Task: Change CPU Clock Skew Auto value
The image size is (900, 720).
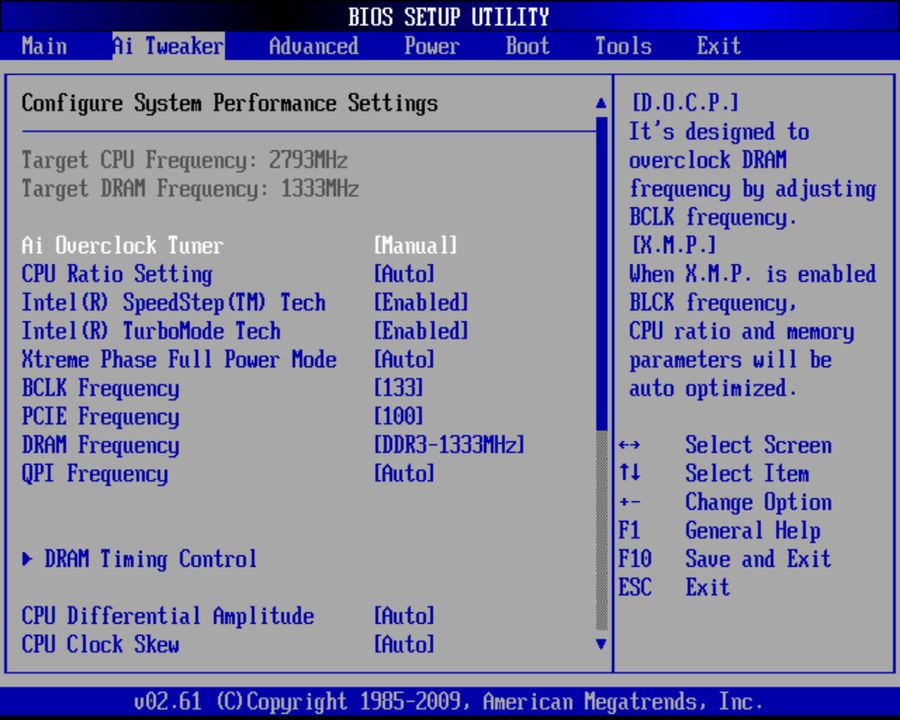Action: 404,644
